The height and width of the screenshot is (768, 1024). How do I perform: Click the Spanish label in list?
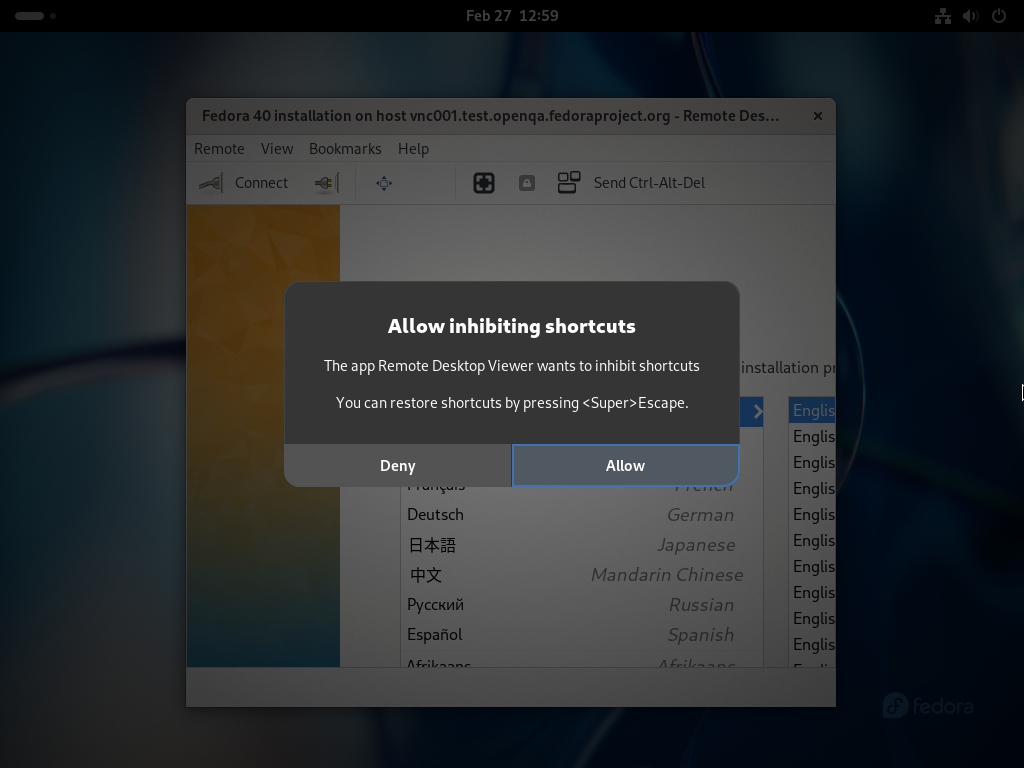(701, 635)
